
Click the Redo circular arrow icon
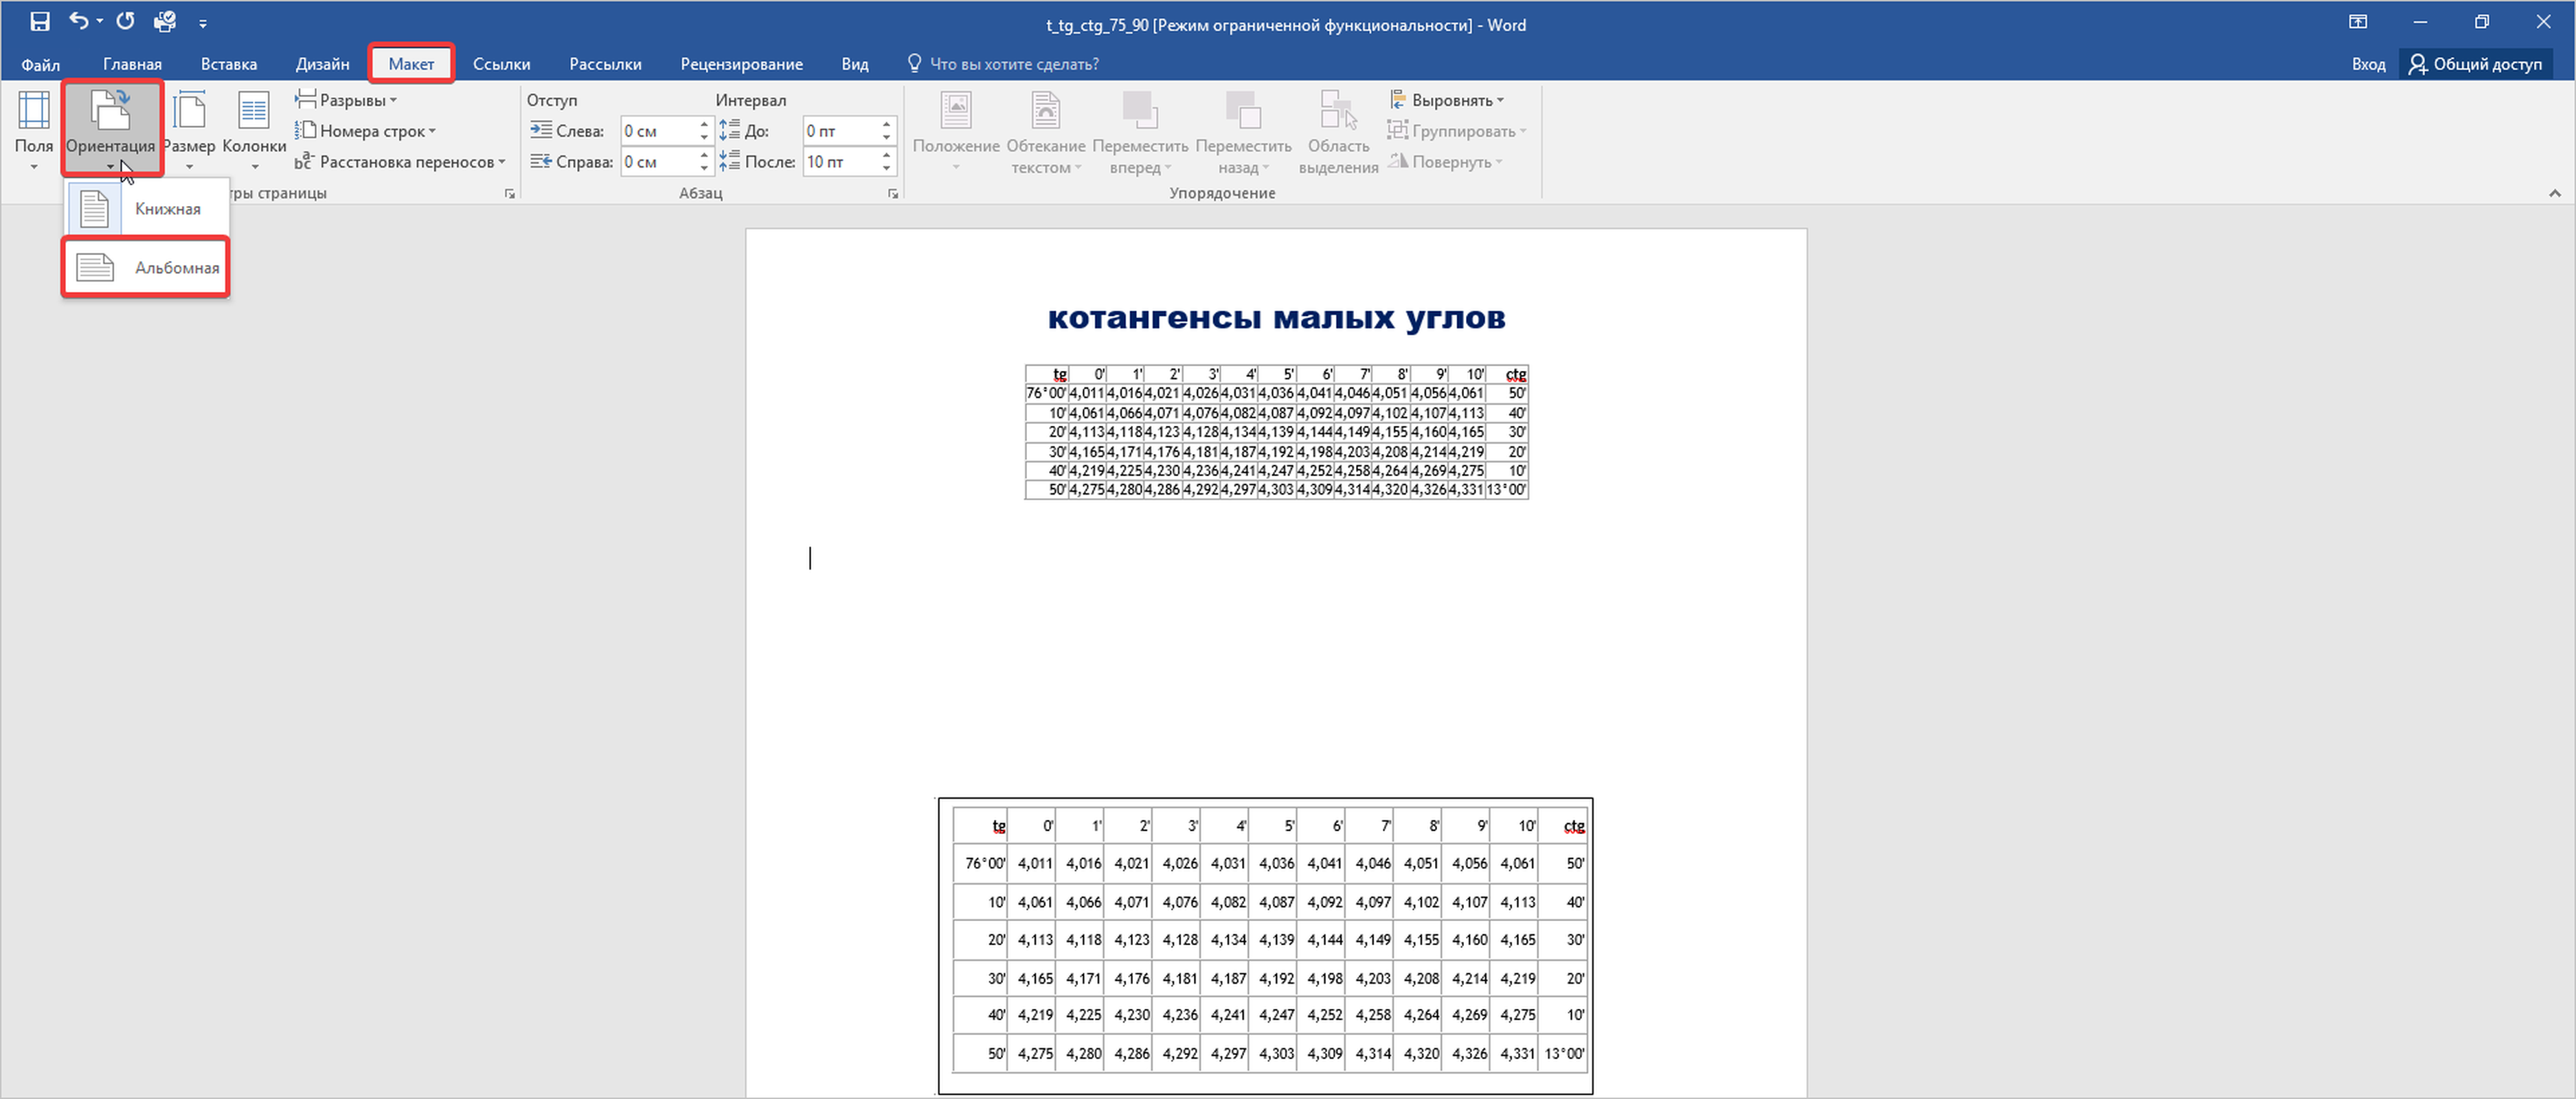pyautogui.click(x=125, y=21)
